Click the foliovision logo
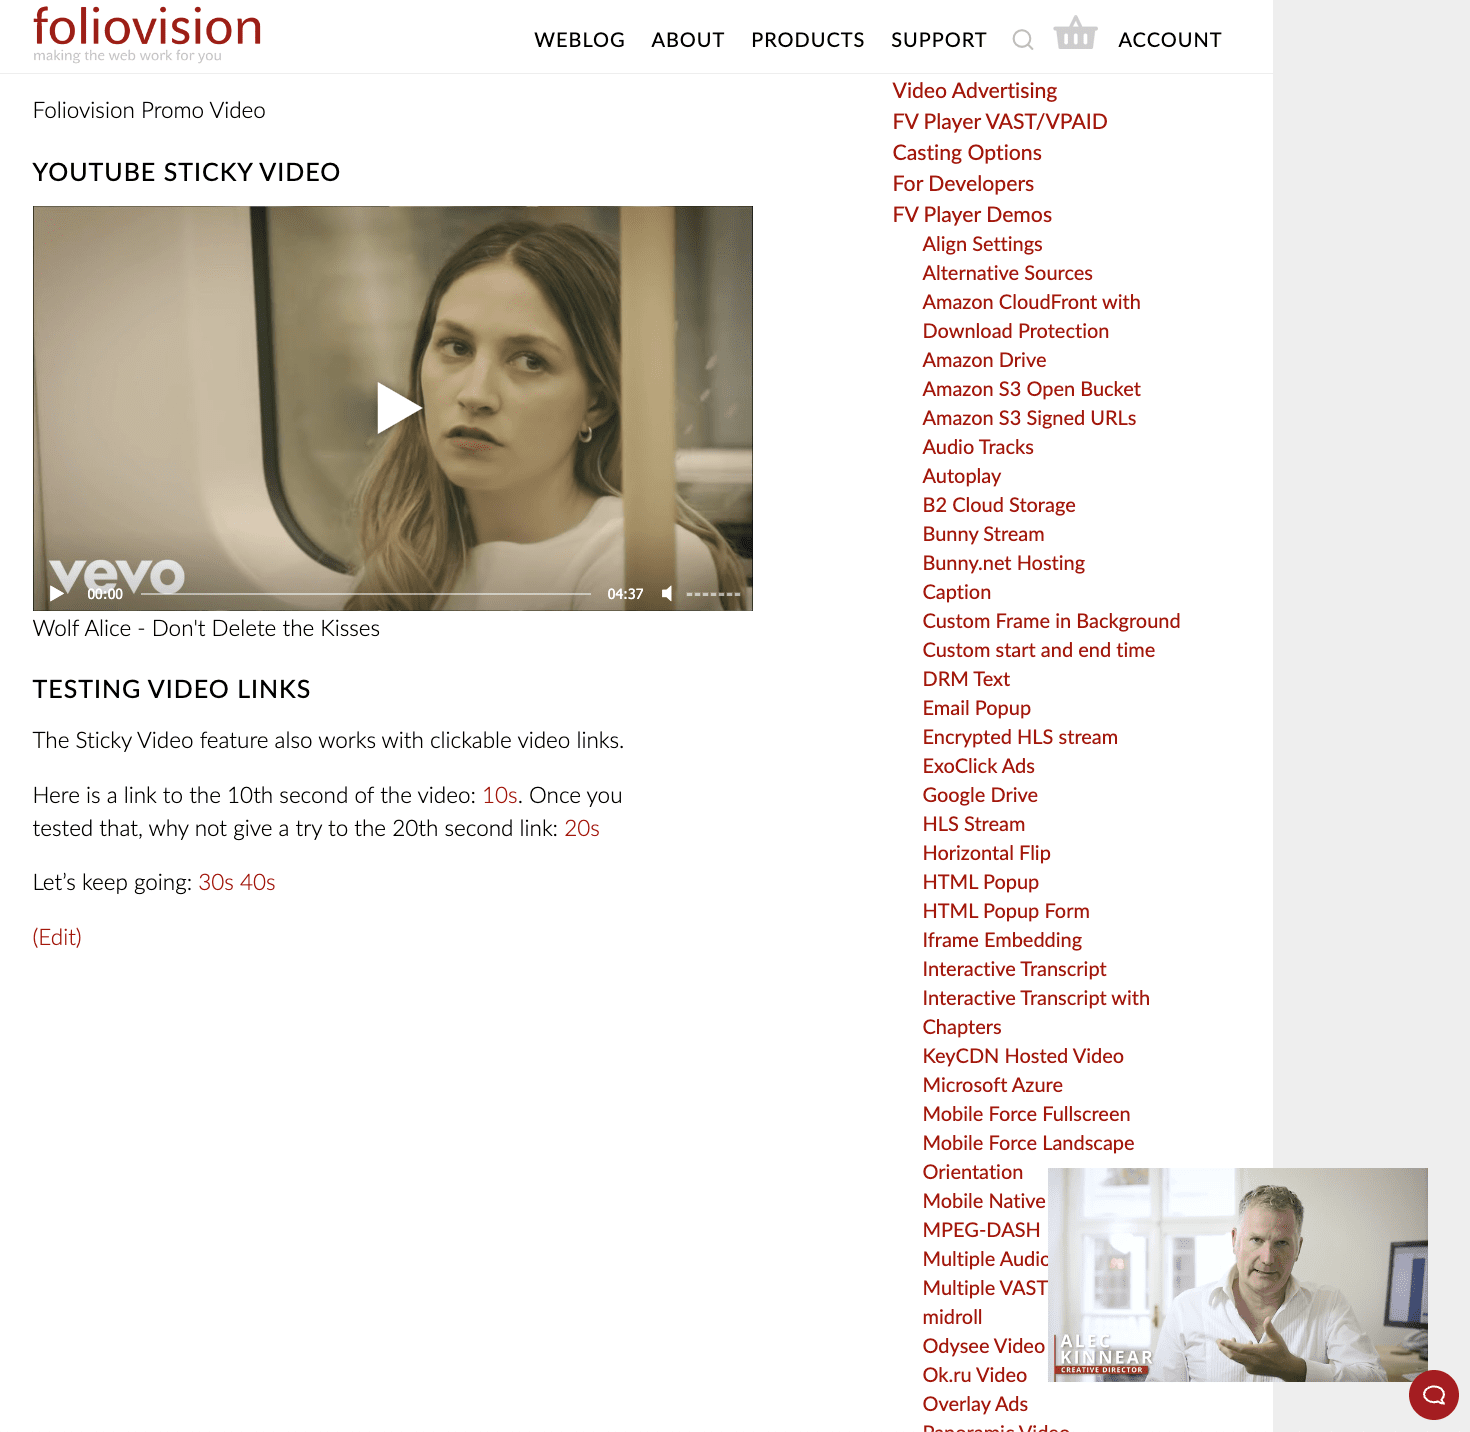The width and height of the screenshot is (1470, 1432). (147, 34)
